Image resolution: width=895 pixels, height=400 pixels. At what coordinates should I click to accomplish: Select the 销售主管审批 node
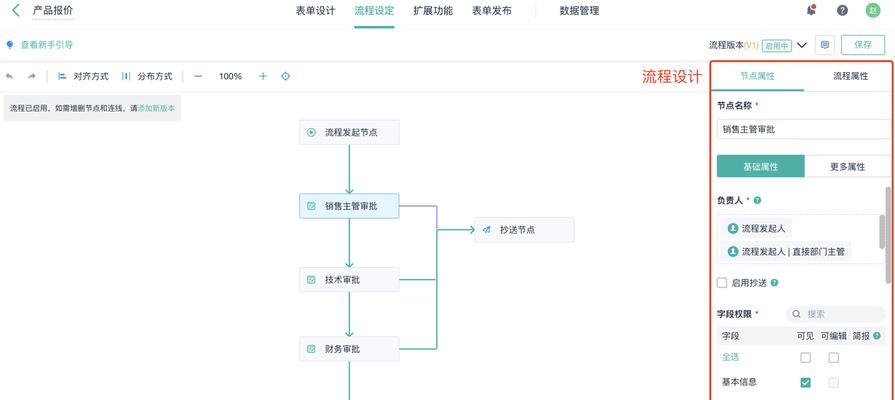point(349,206)
